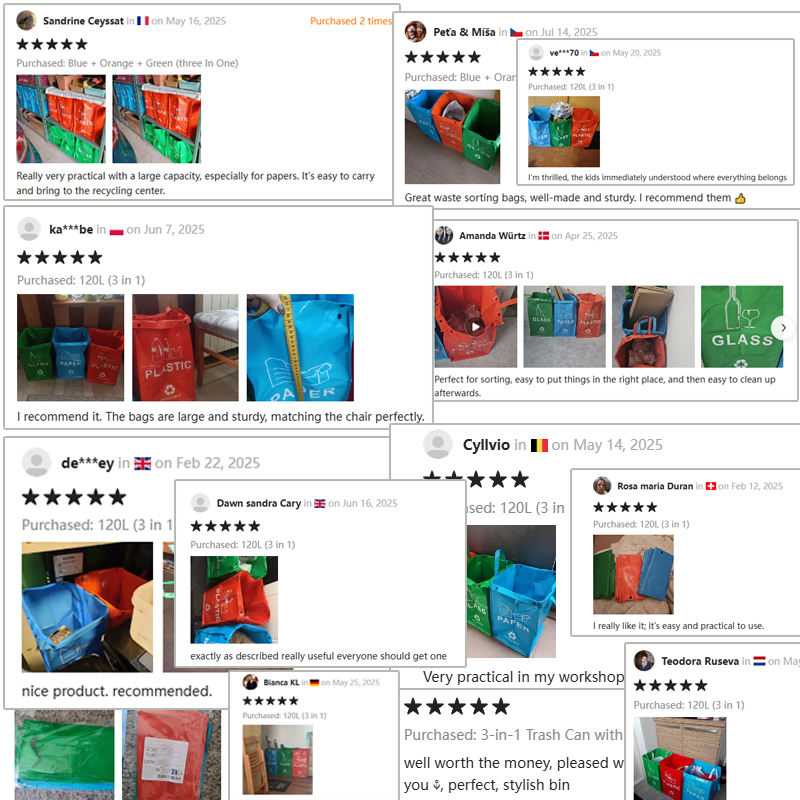Open Sandrine Ceyssat's profile avatar
This screenshot has height=800, width=800.
27,21
